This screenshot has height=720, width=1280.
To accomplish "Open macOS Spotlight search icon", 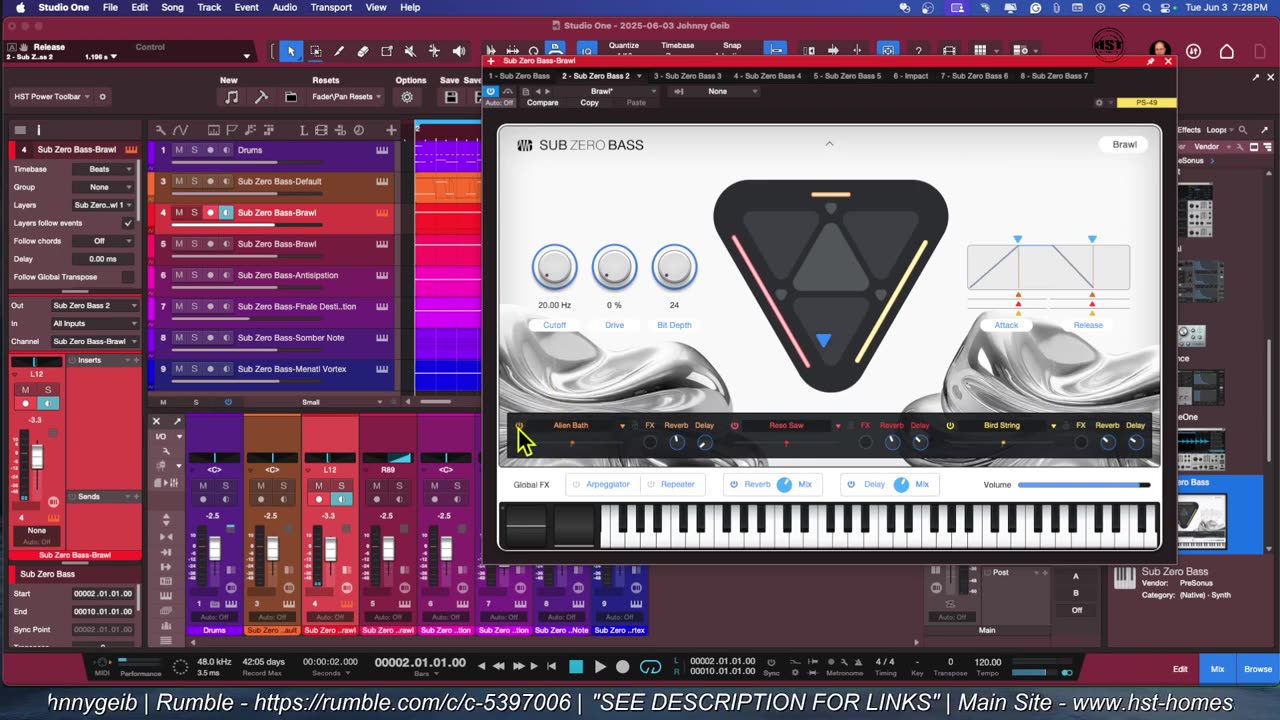I will tap(1146, 7).
